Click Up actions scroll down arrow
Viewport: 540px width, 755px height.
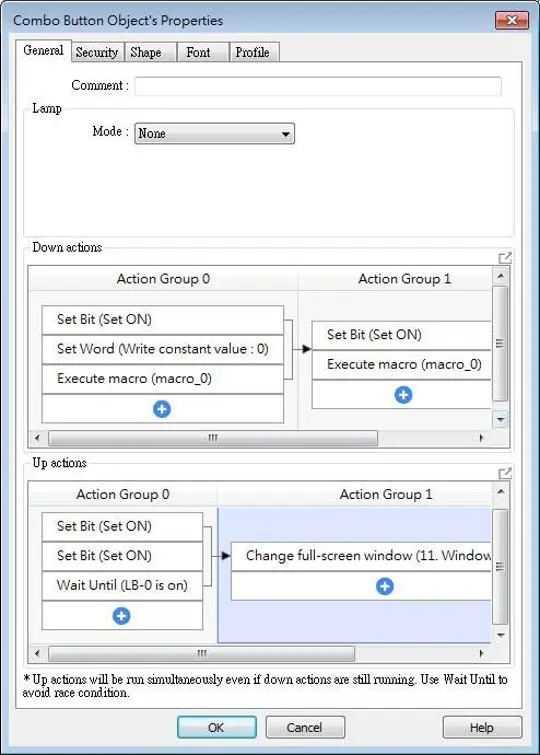tap(500, 635)
